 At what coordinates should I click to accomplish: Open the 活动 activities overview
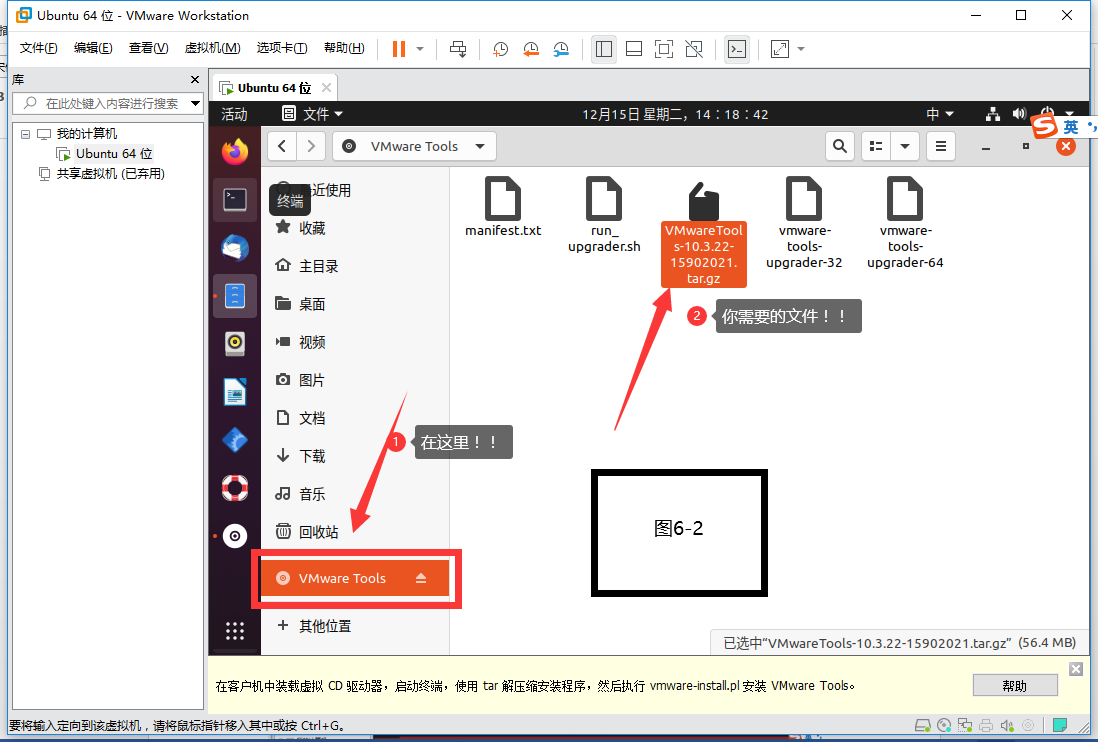(x=235, y=114)
